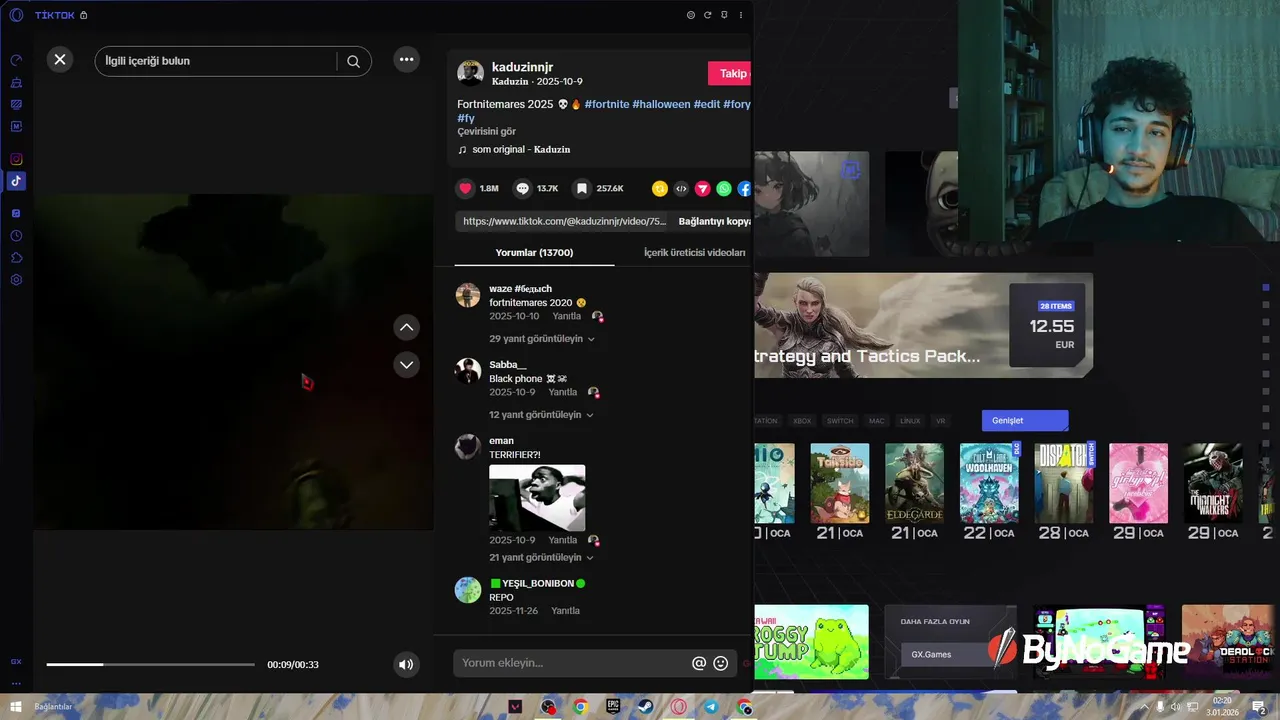The width and height of the screenshot is (1280, 720).
Task: Like the video with the heart icon
Action: 465,188
